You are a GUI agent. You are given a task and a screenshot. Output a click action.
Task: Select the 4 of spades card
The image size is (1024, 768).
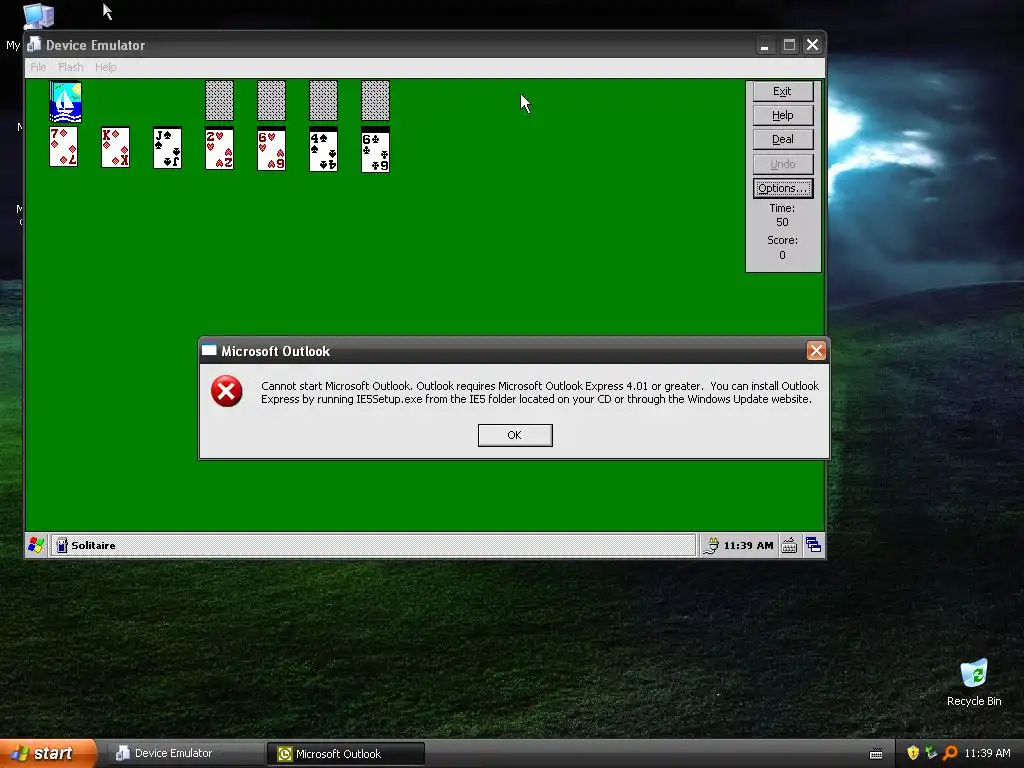point(323,150)
